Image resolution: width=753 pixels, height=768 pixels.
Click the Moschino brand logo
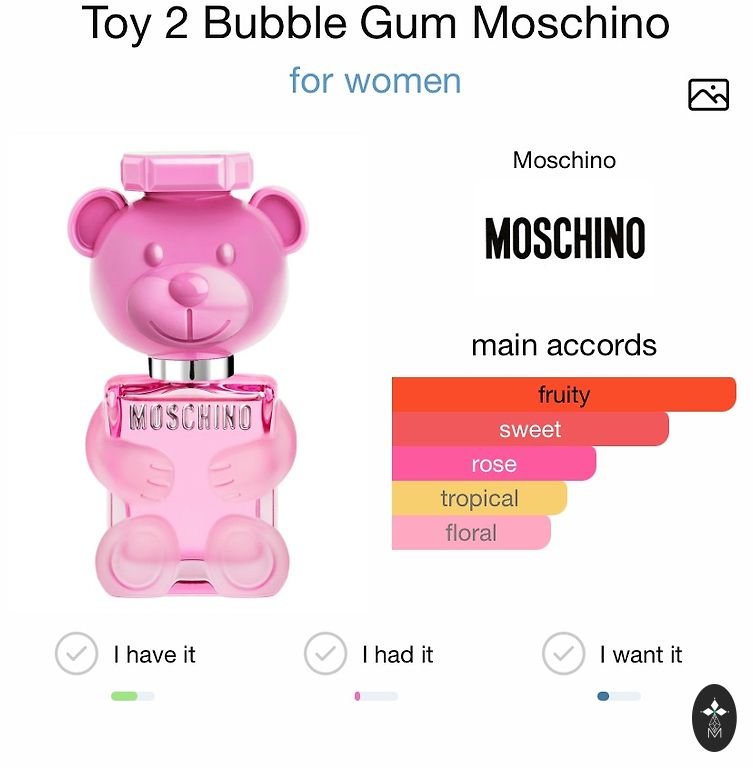point(564,239)
